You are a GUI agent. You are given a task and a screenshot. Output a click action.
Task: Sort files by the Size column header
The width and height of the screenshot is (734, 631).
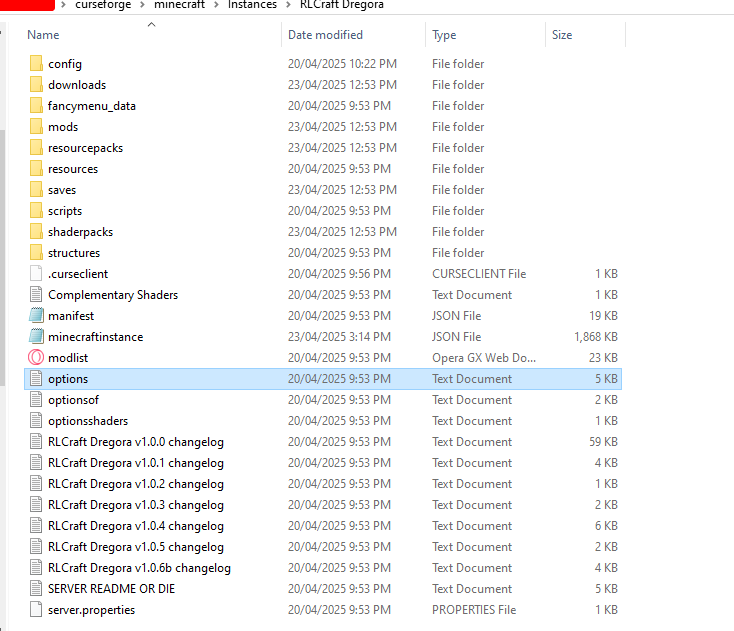pyautogui.click(x=562, y=35)
